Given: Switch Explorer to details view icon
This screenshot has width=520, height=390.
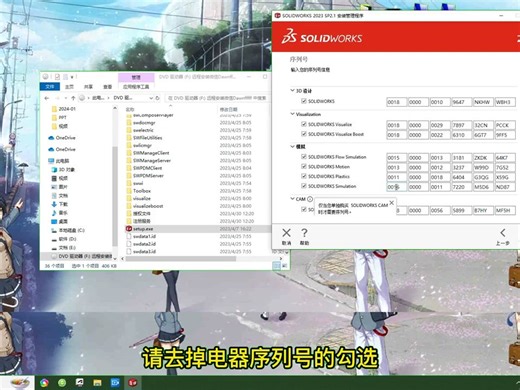Looking at the screenshot, I should click(276, 266).
